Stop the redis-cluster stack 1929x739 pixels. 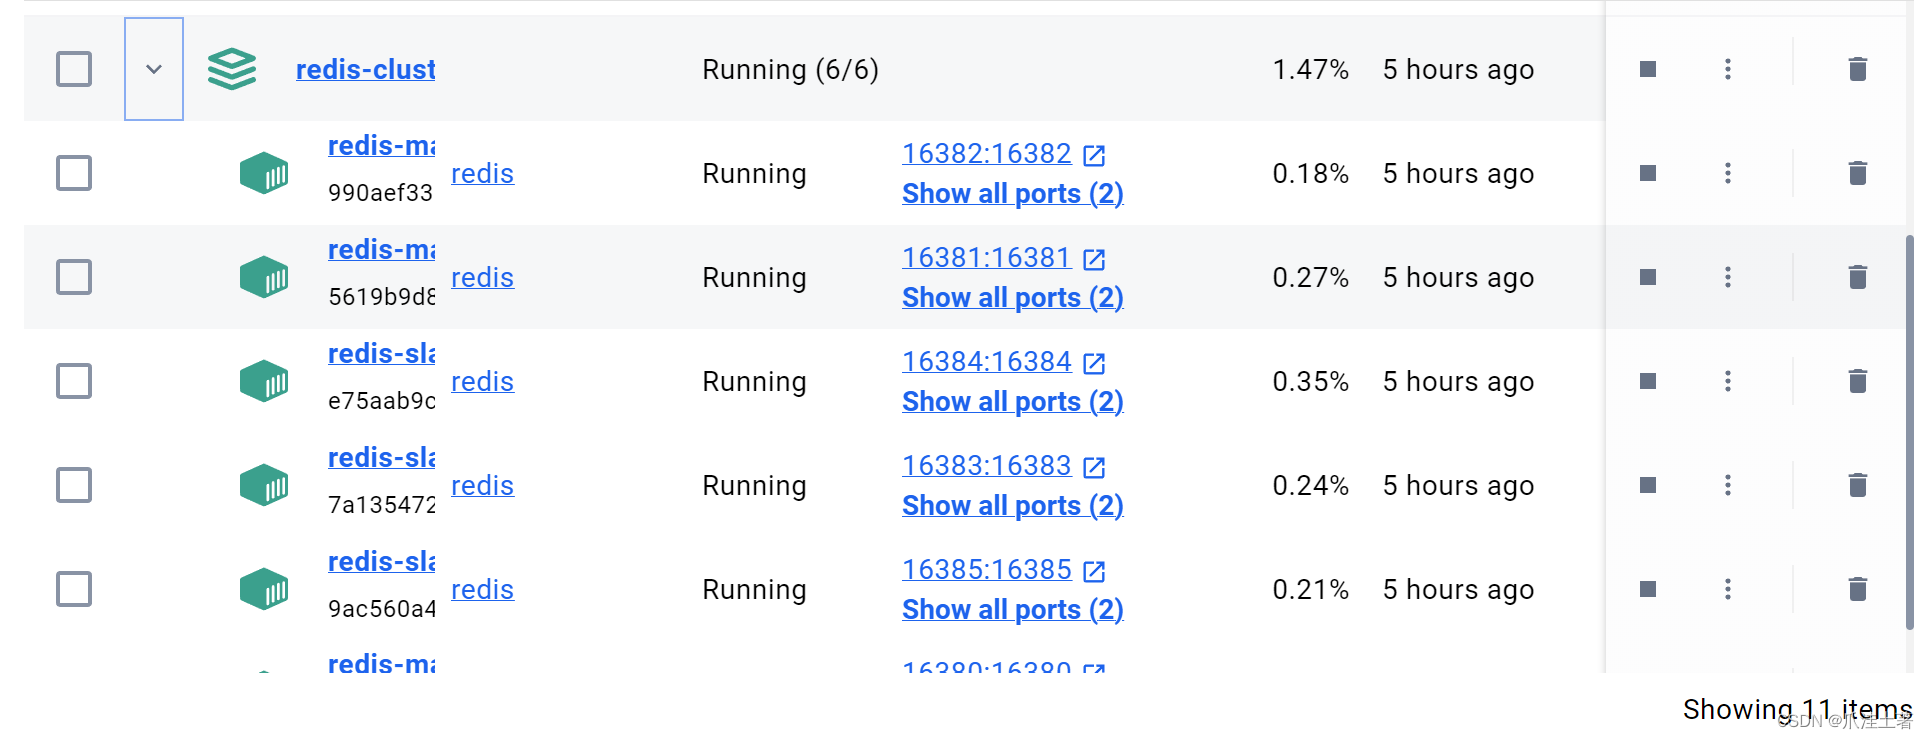[x=1647, y=69]
